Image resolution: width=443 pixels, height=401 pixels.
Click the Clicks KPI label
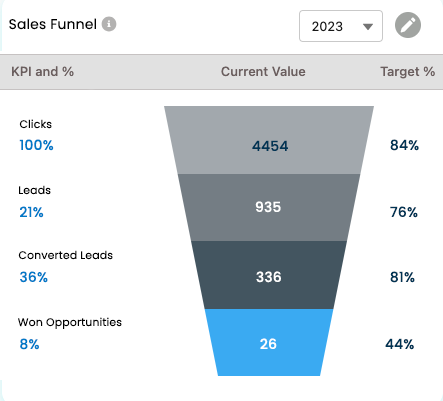click(36, 124)
